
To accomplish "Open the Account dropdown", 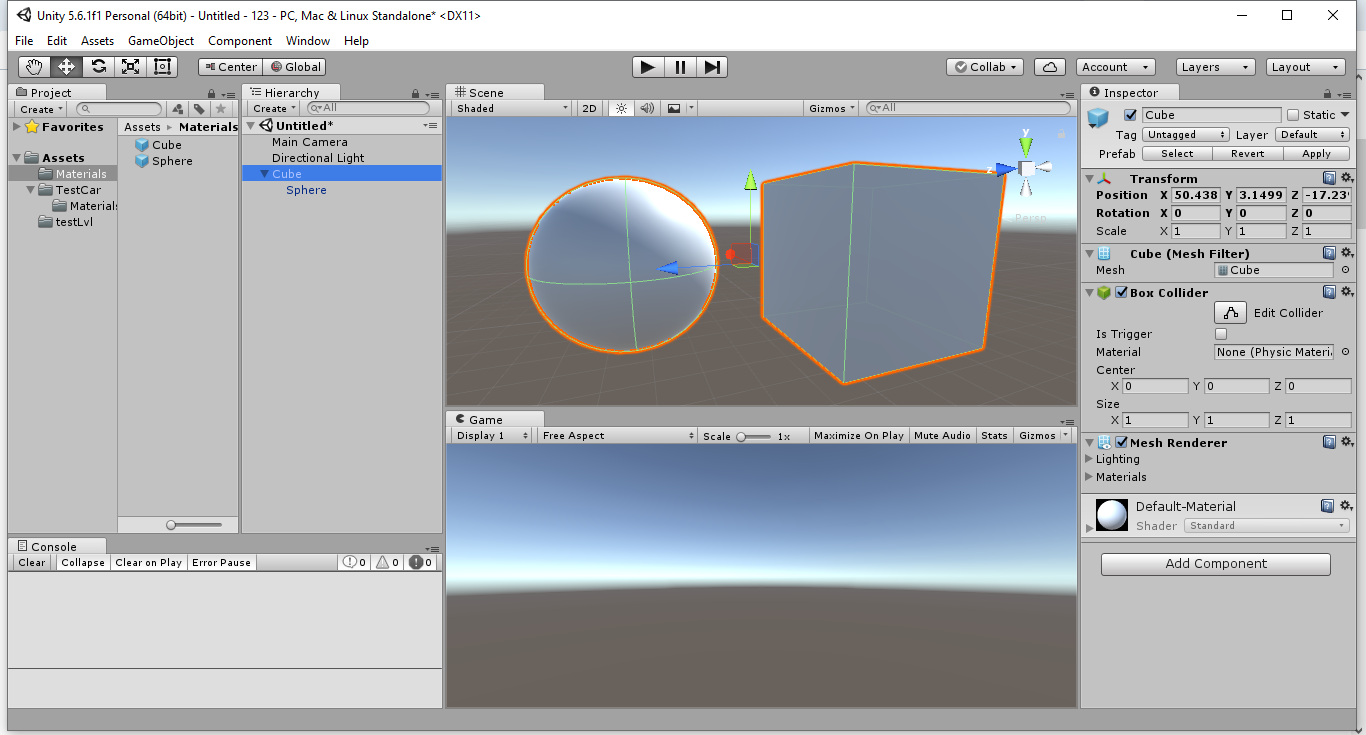I will (1116, 67).
